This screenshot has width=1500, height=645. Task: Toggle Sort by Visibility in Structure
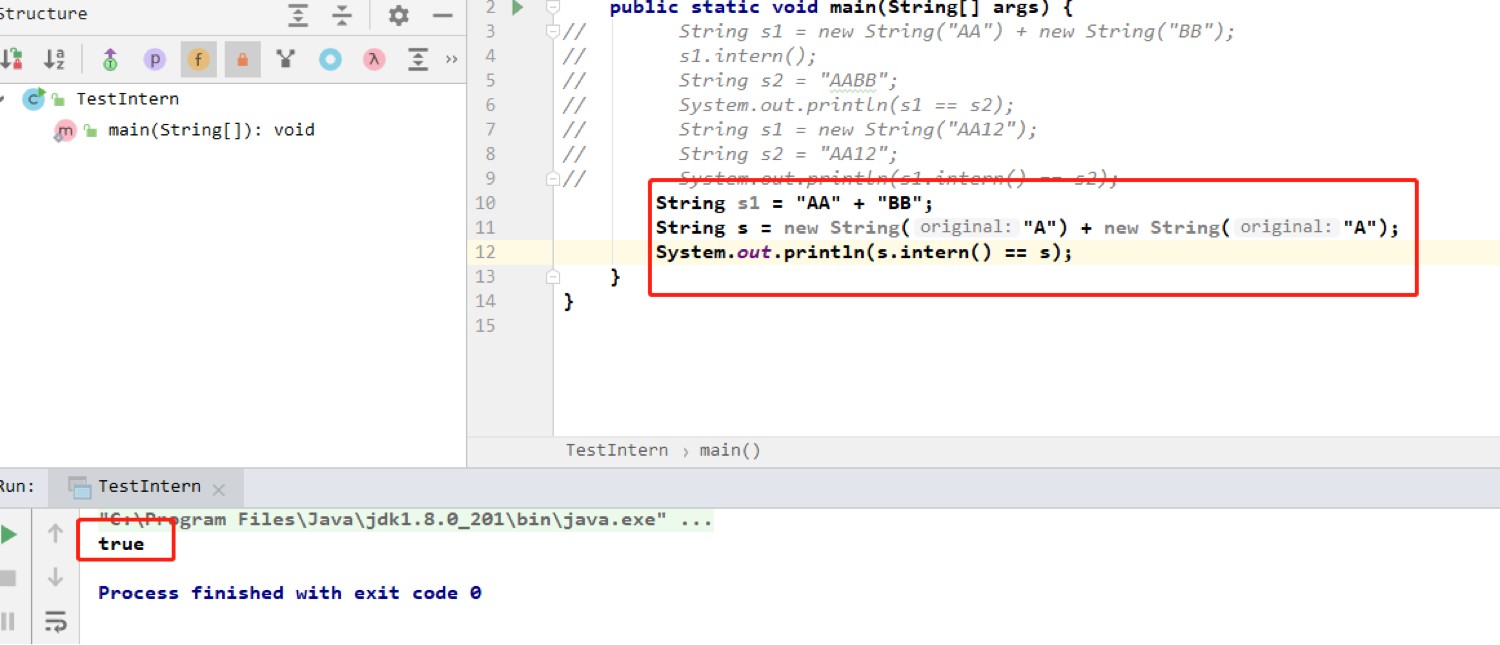tap(12, 59)
